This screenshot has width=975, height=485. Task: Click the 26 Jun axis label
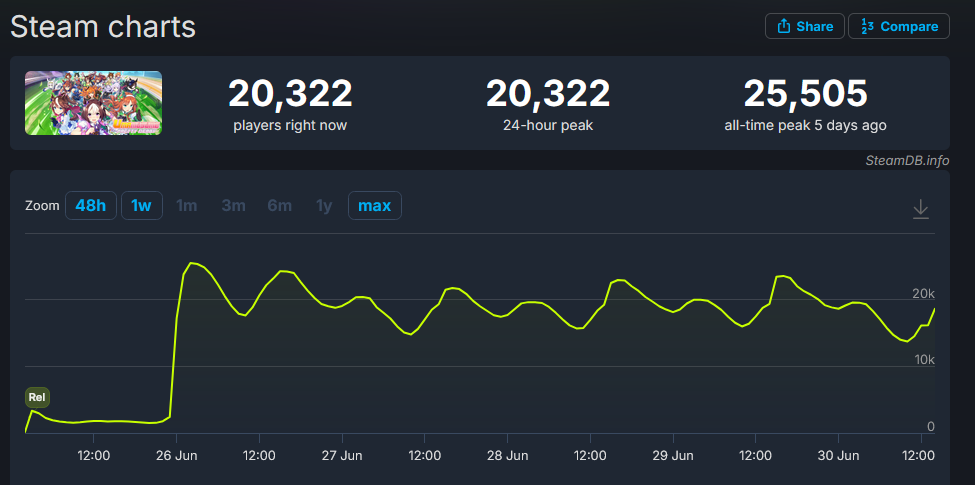(177, 456)
